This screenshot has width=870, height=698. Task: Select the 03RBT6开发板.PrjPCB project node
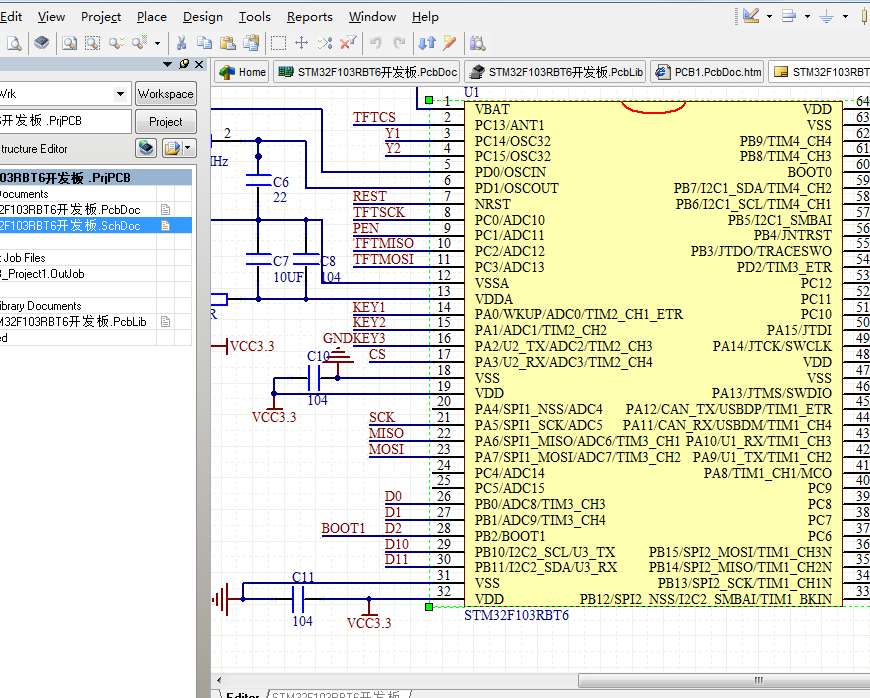(95, 178)
